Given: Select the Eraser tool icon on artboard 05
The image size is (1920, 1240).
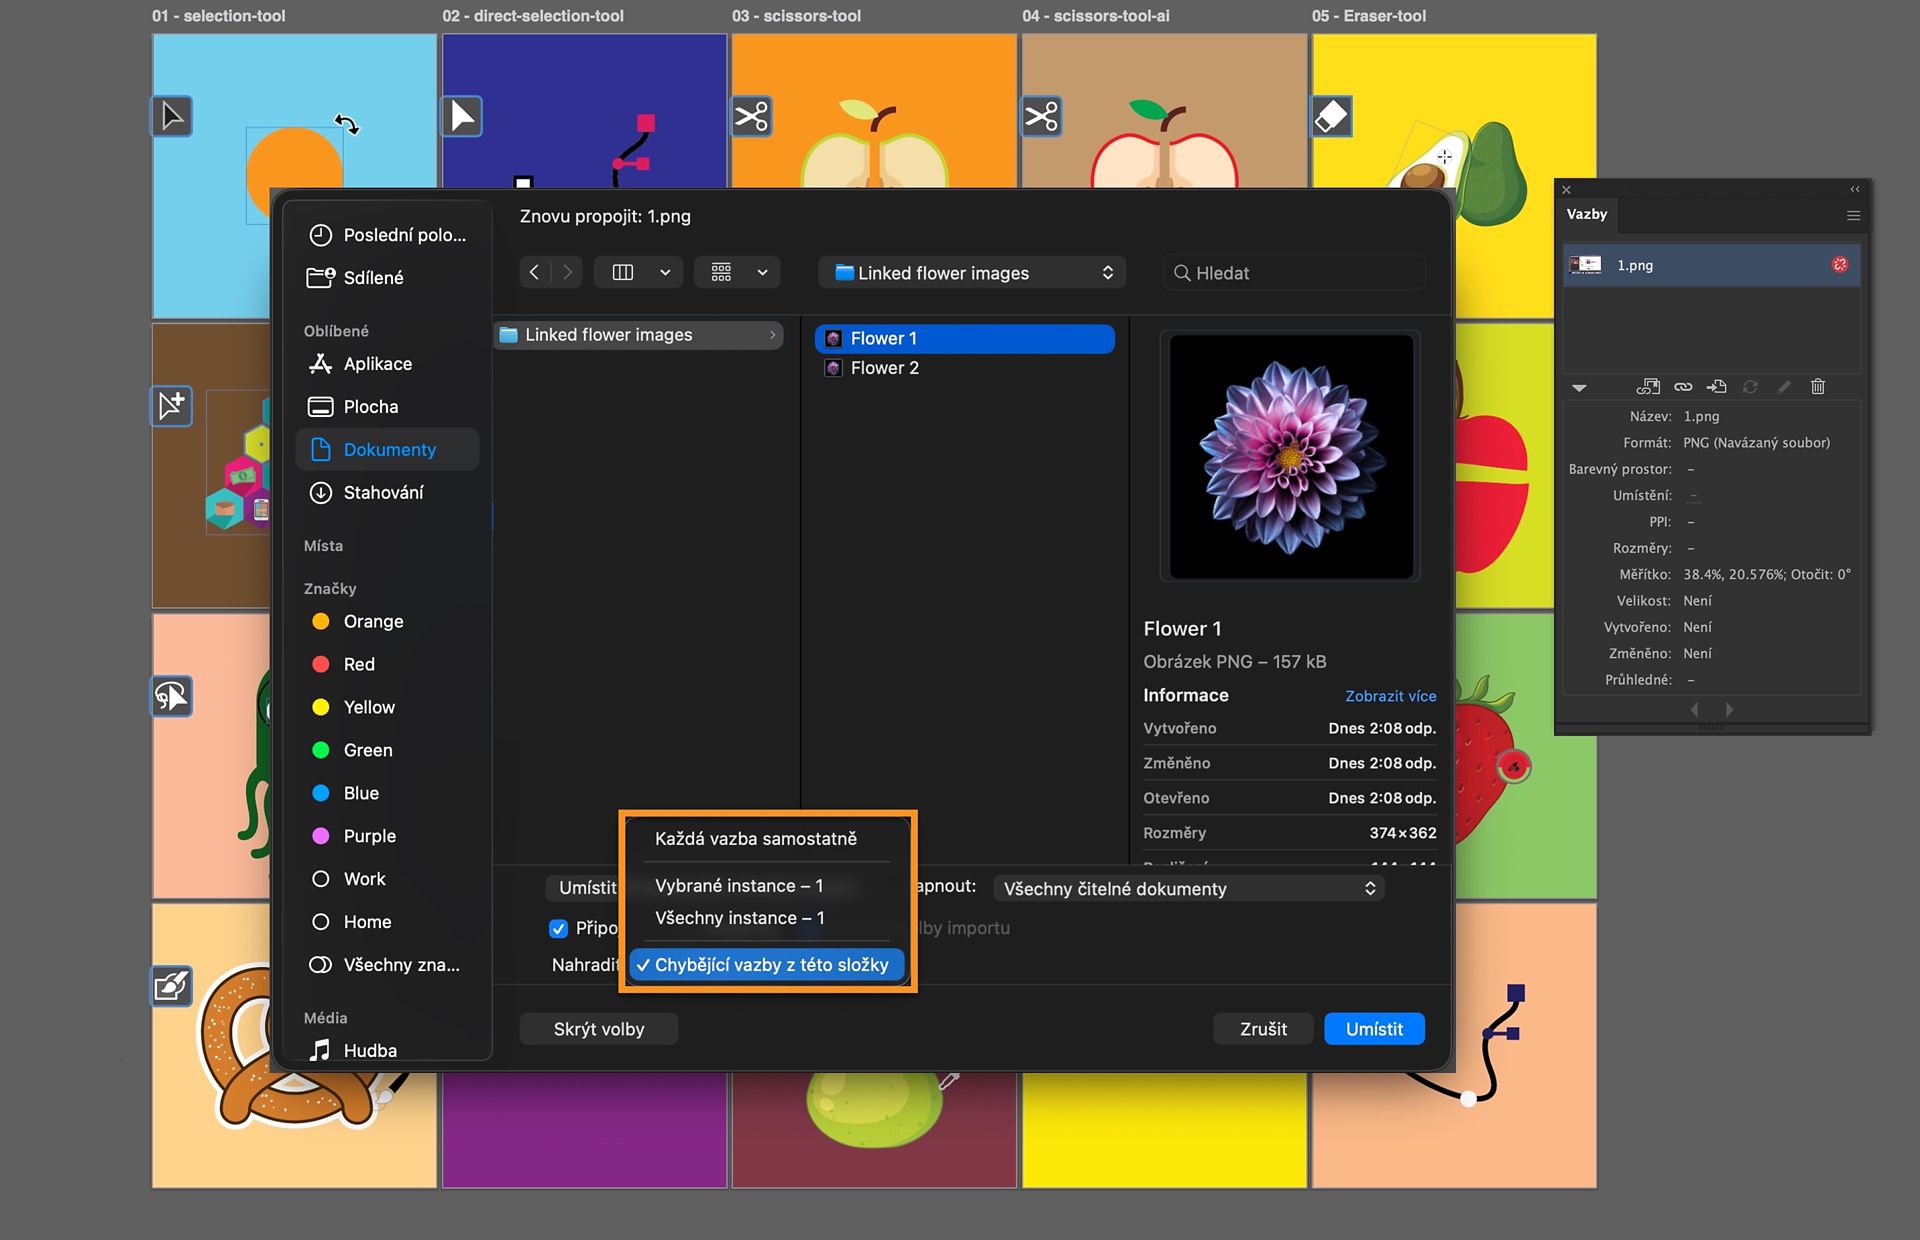Looking at the screenshot, I should tap(1332, 116).
